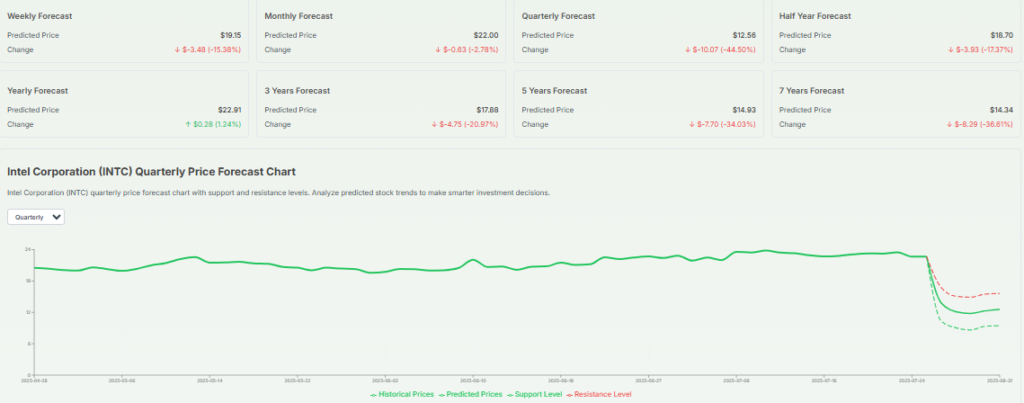Screen dimensions: 1024x403
Task: Click the Quarterly Forecast red down arrow
Action: 688,49
